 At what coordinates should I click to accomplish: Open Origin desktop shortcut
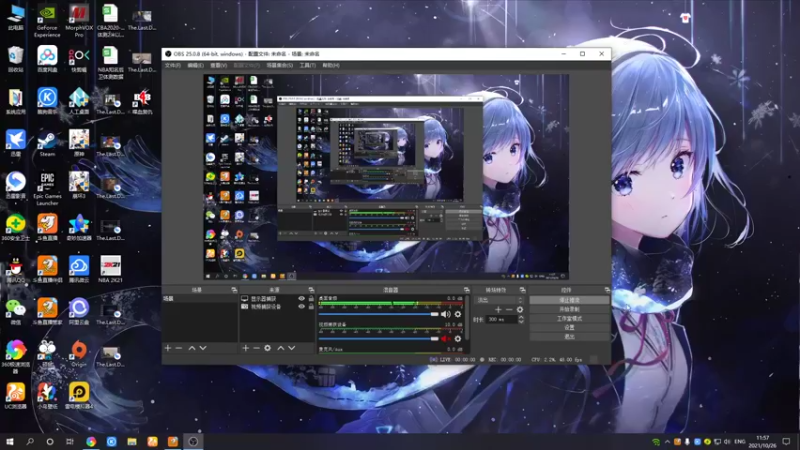tap(79, 354)
